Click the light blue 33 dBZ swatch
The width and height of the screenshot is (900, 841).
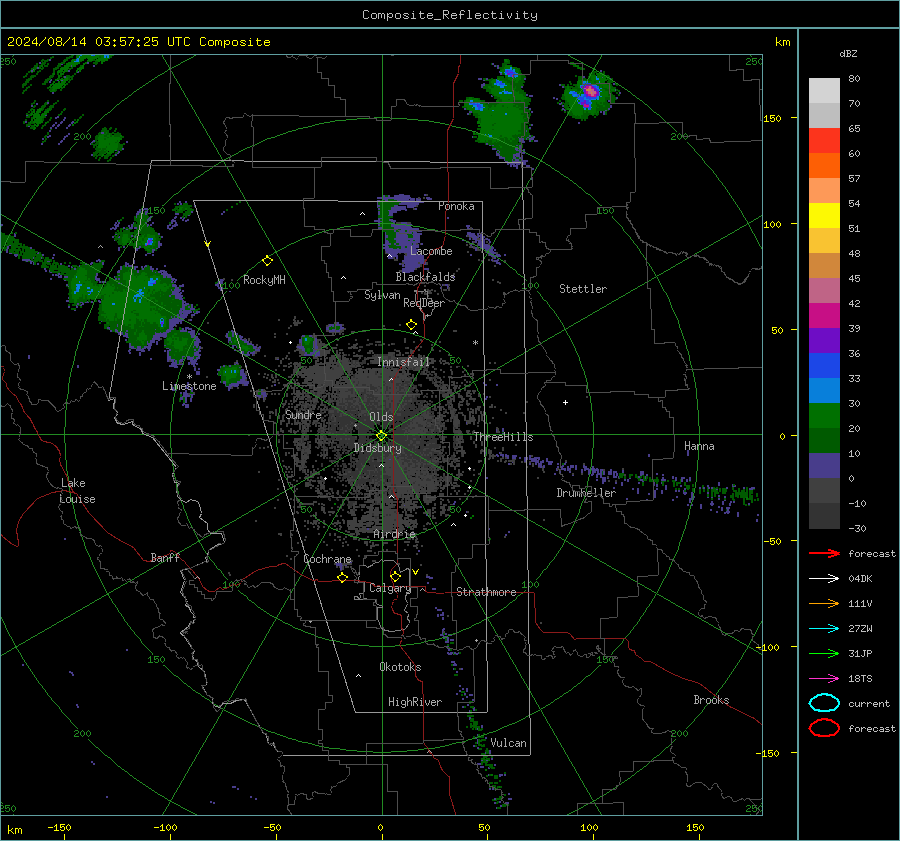point(824,391)
